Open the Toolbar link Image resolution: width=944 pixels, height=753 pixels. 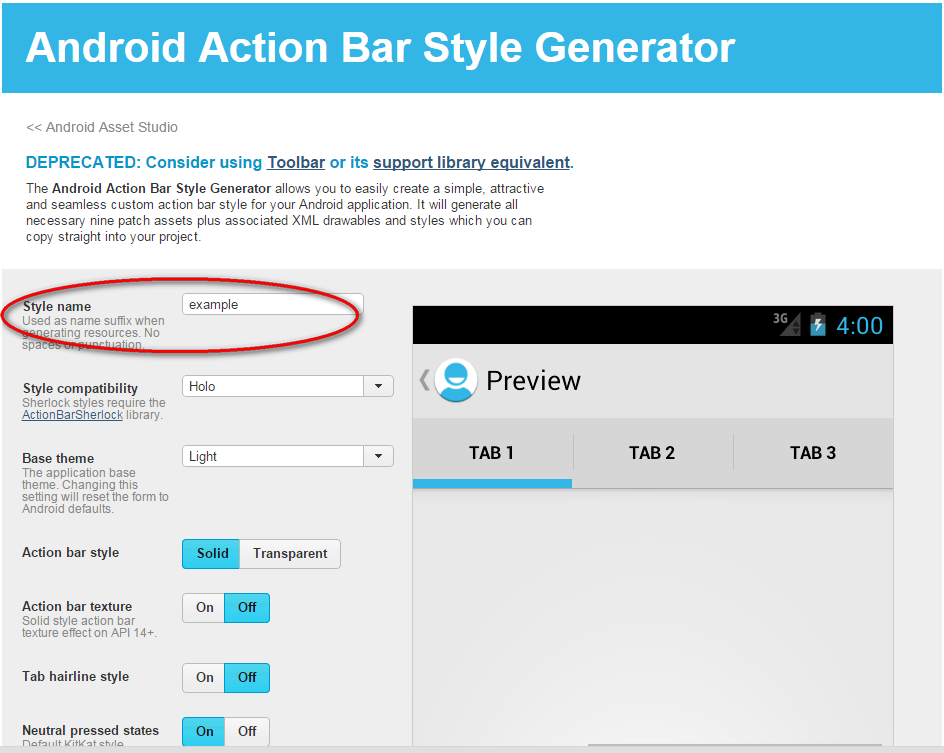tap(296, 163)
